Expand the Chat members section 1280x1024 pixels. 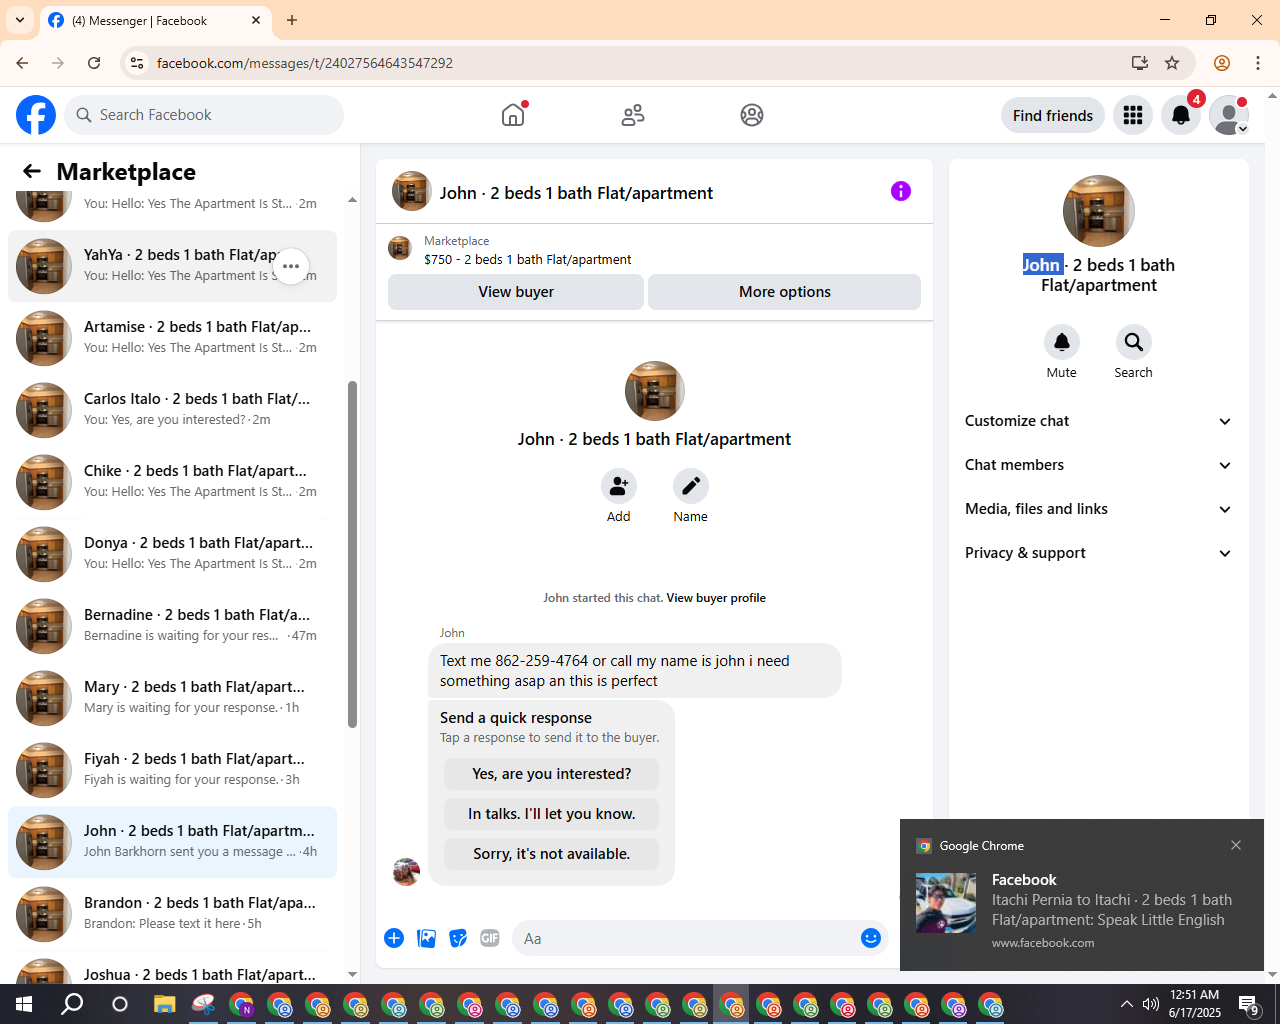click(x=1099, y=465)
